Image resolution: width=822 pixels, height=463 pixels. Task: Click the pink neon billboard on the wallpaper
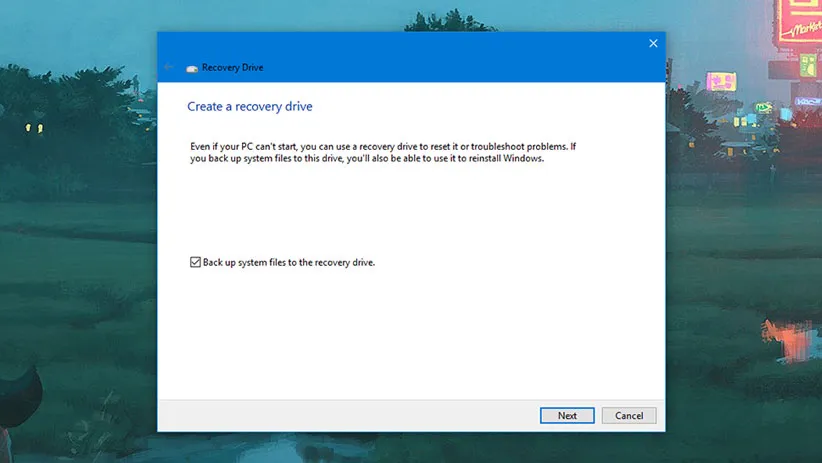(720, 81)
